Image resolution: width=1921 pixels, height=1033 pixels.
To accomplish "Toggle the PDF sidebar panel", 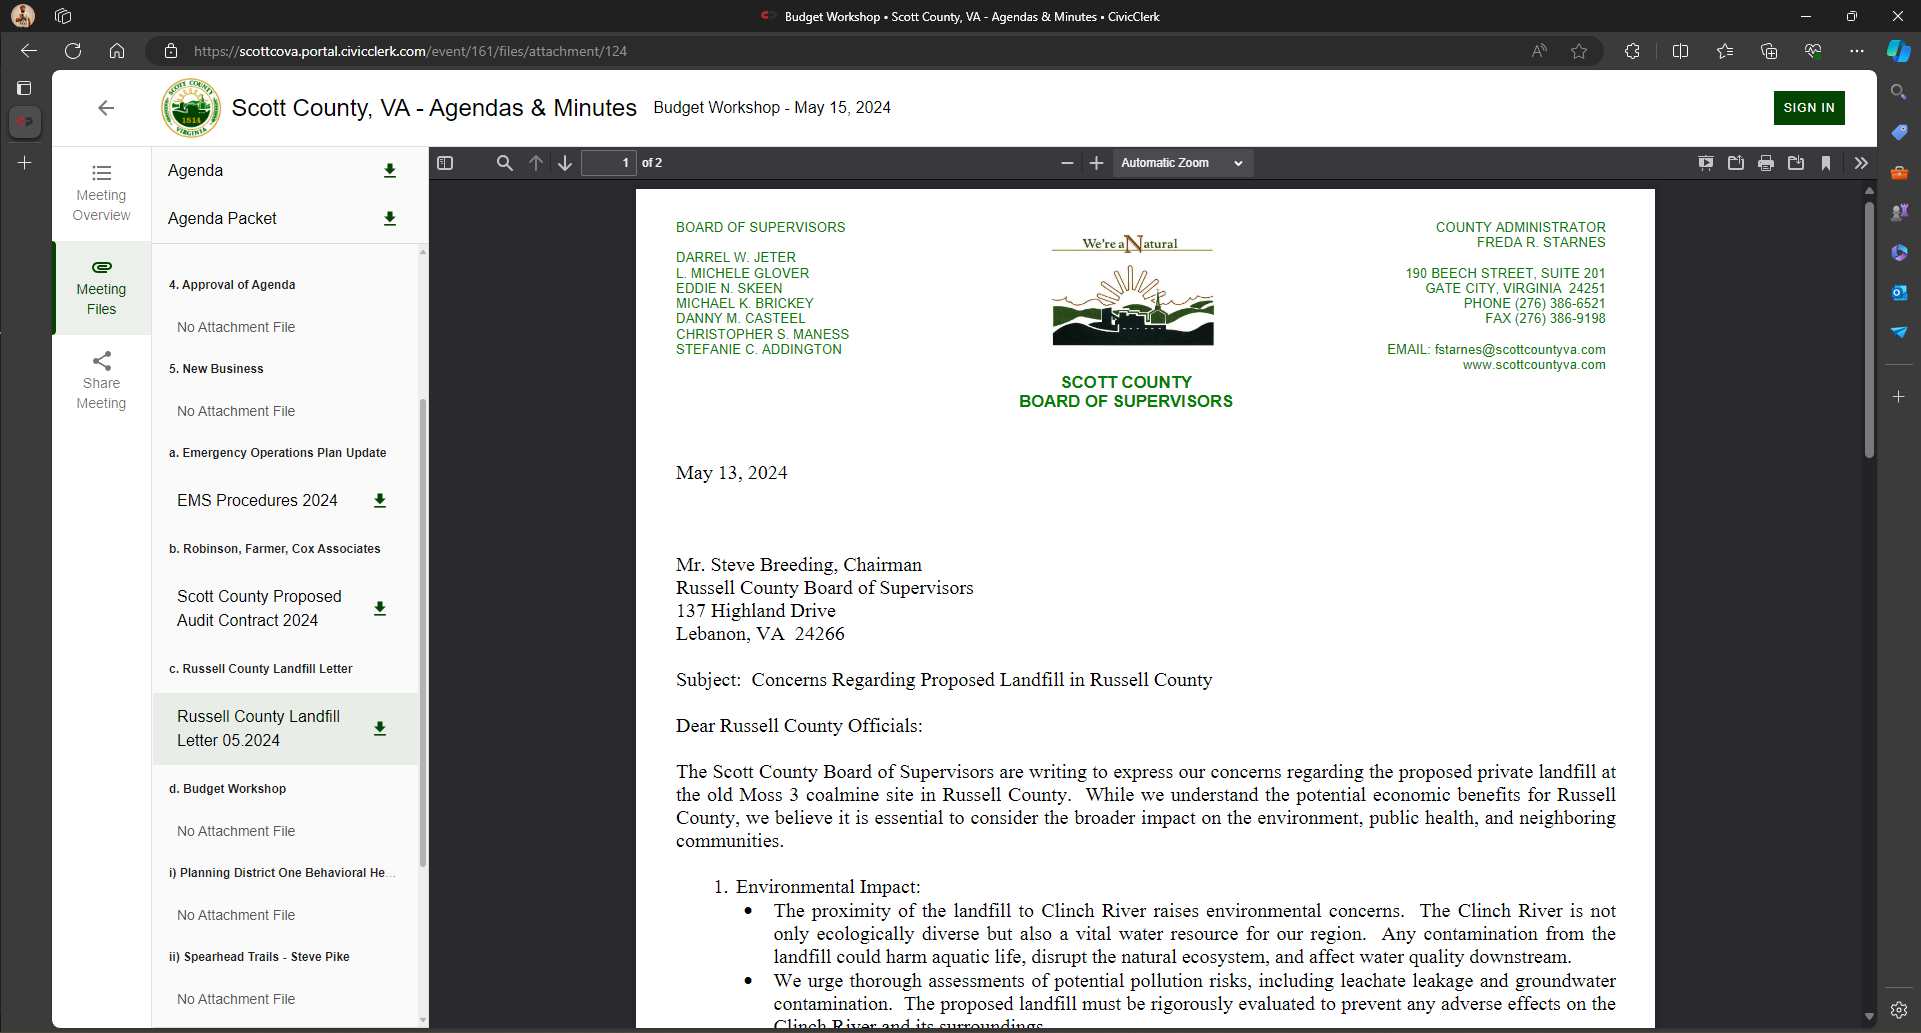I will (x=446, y=163).
